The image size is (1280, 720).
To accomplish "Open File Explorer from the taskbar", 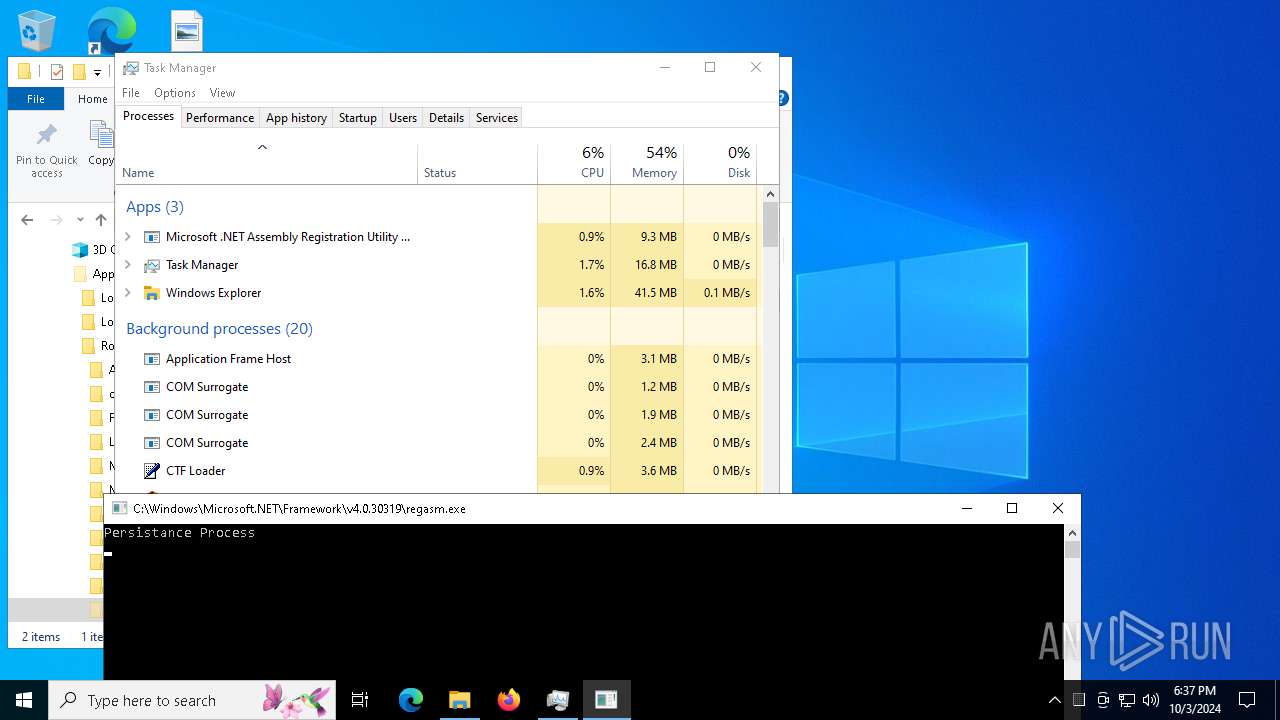I will [x=459, y=700].
